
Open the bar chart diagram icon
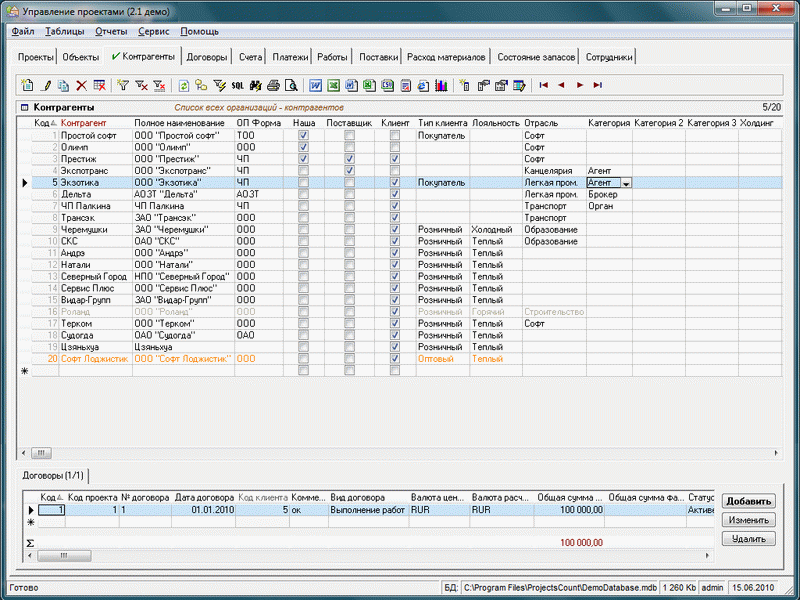(440, 86)
